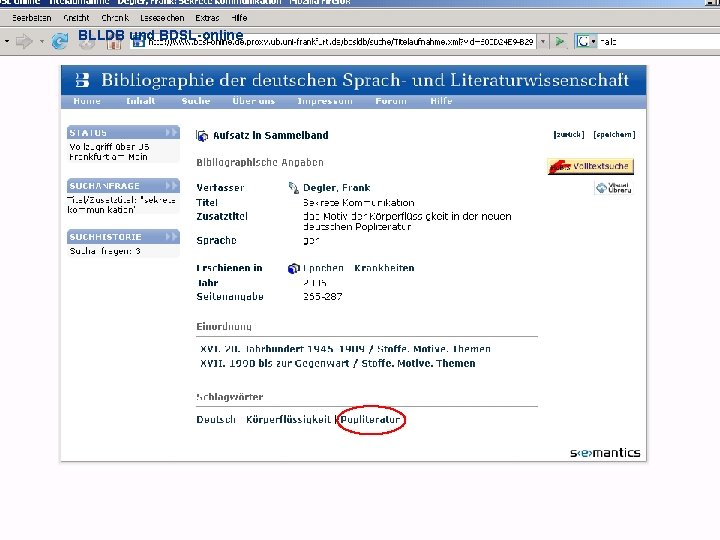720x540 pixels.
Task: Open Forum navigation item
Action: [x=391, y=101]
